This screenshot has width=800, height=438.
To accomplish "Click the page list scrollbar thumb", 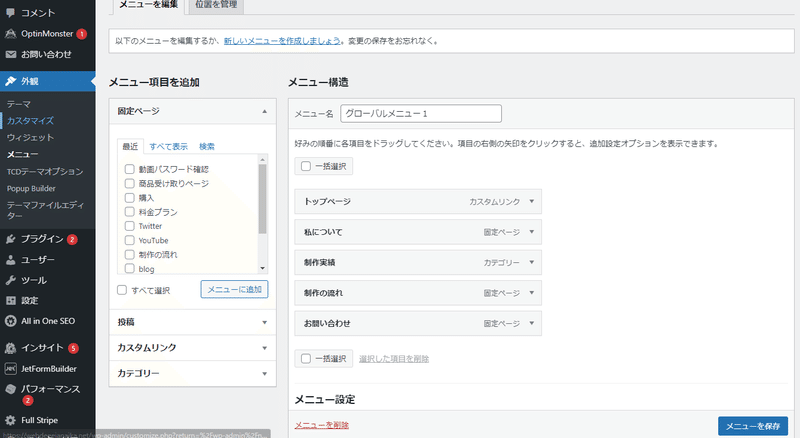I will pos(262,199).
